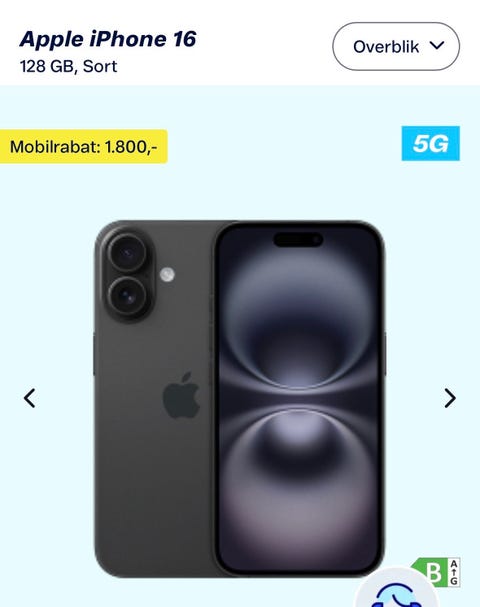Click the camera flash on the phone back
Screen dimensions: 480x607
pos(167,275)
